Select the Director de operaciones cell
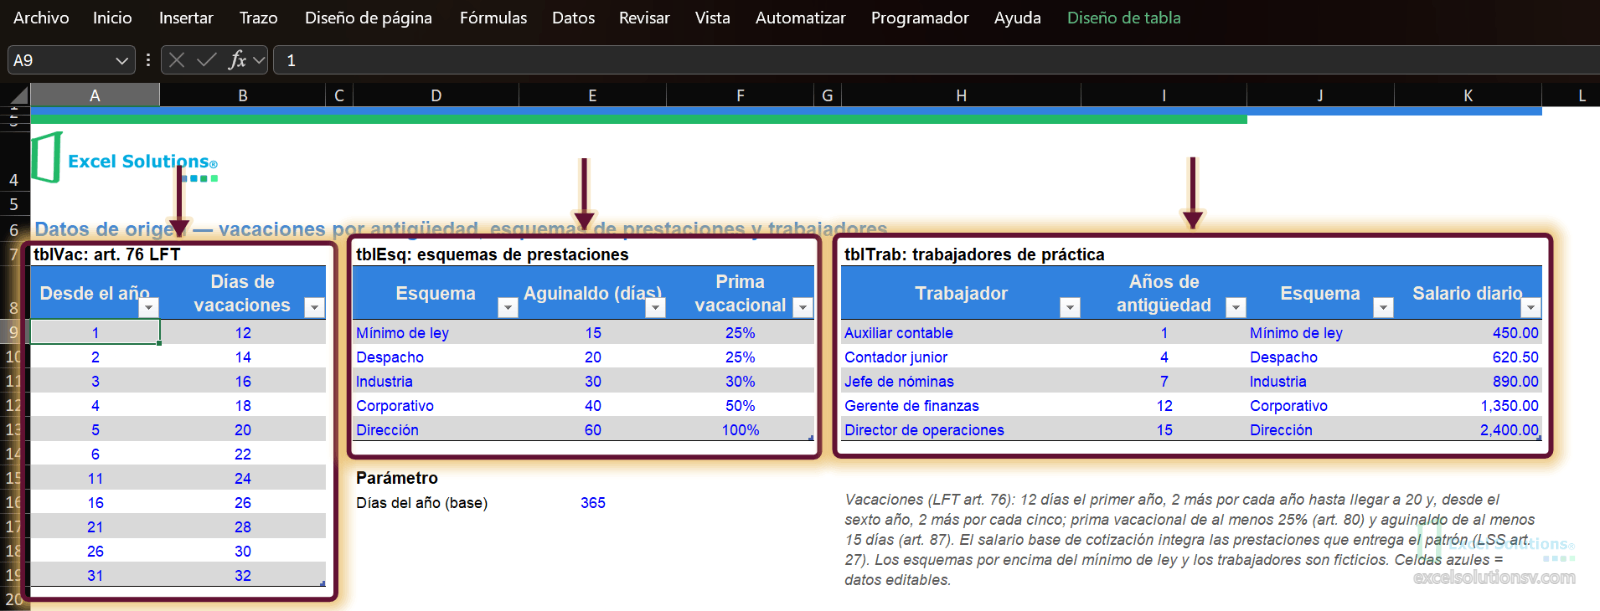The width and height of the screenshot is (1600, 611). (x=961, y=430)
